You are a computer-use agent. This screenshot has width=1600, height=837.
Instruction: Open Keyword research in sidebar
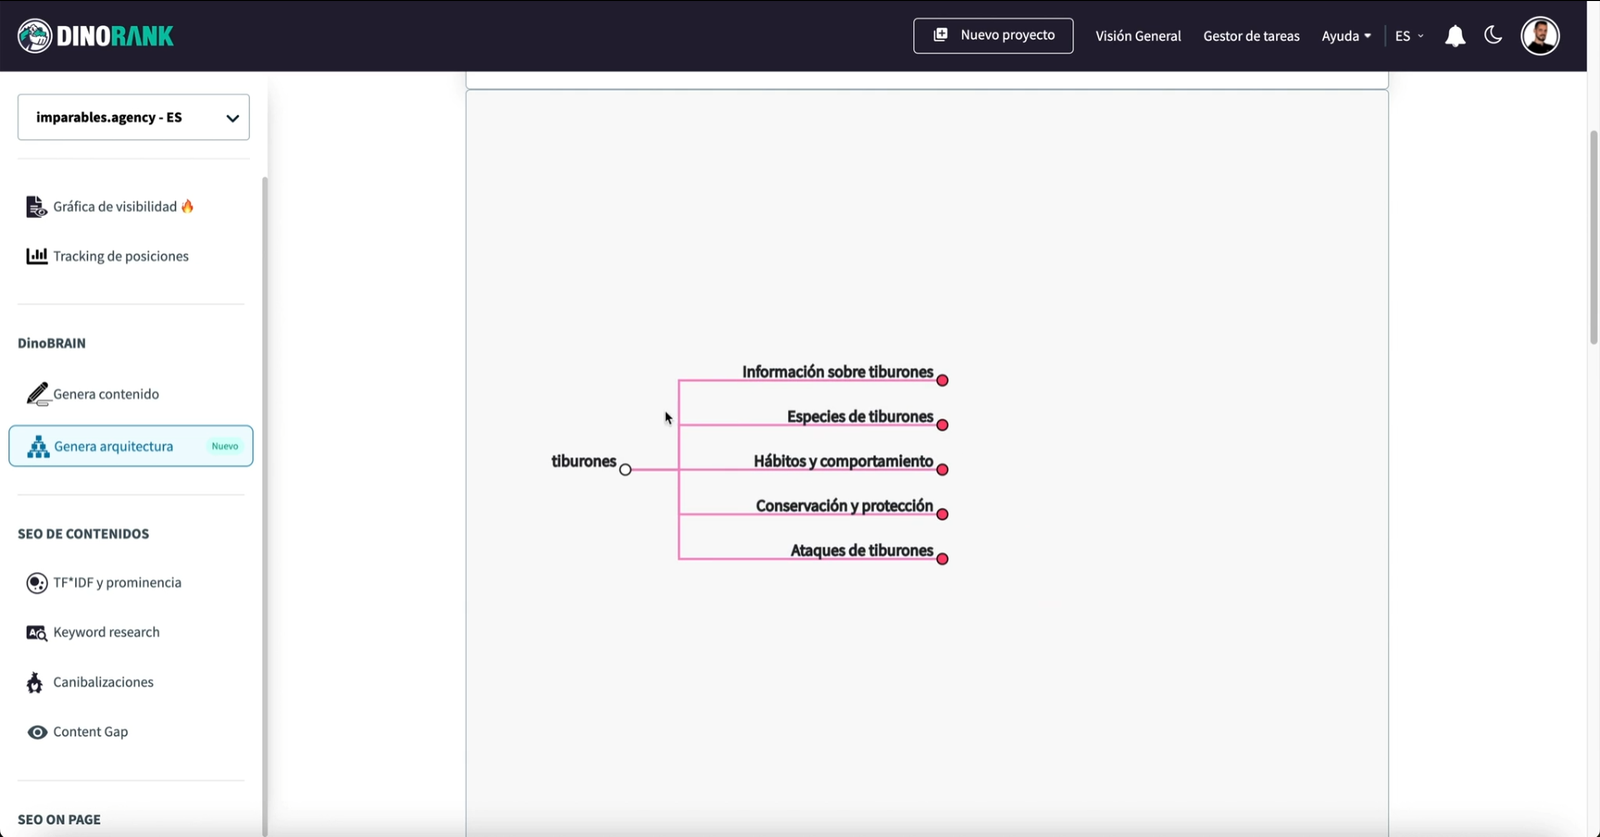point(106,632)
